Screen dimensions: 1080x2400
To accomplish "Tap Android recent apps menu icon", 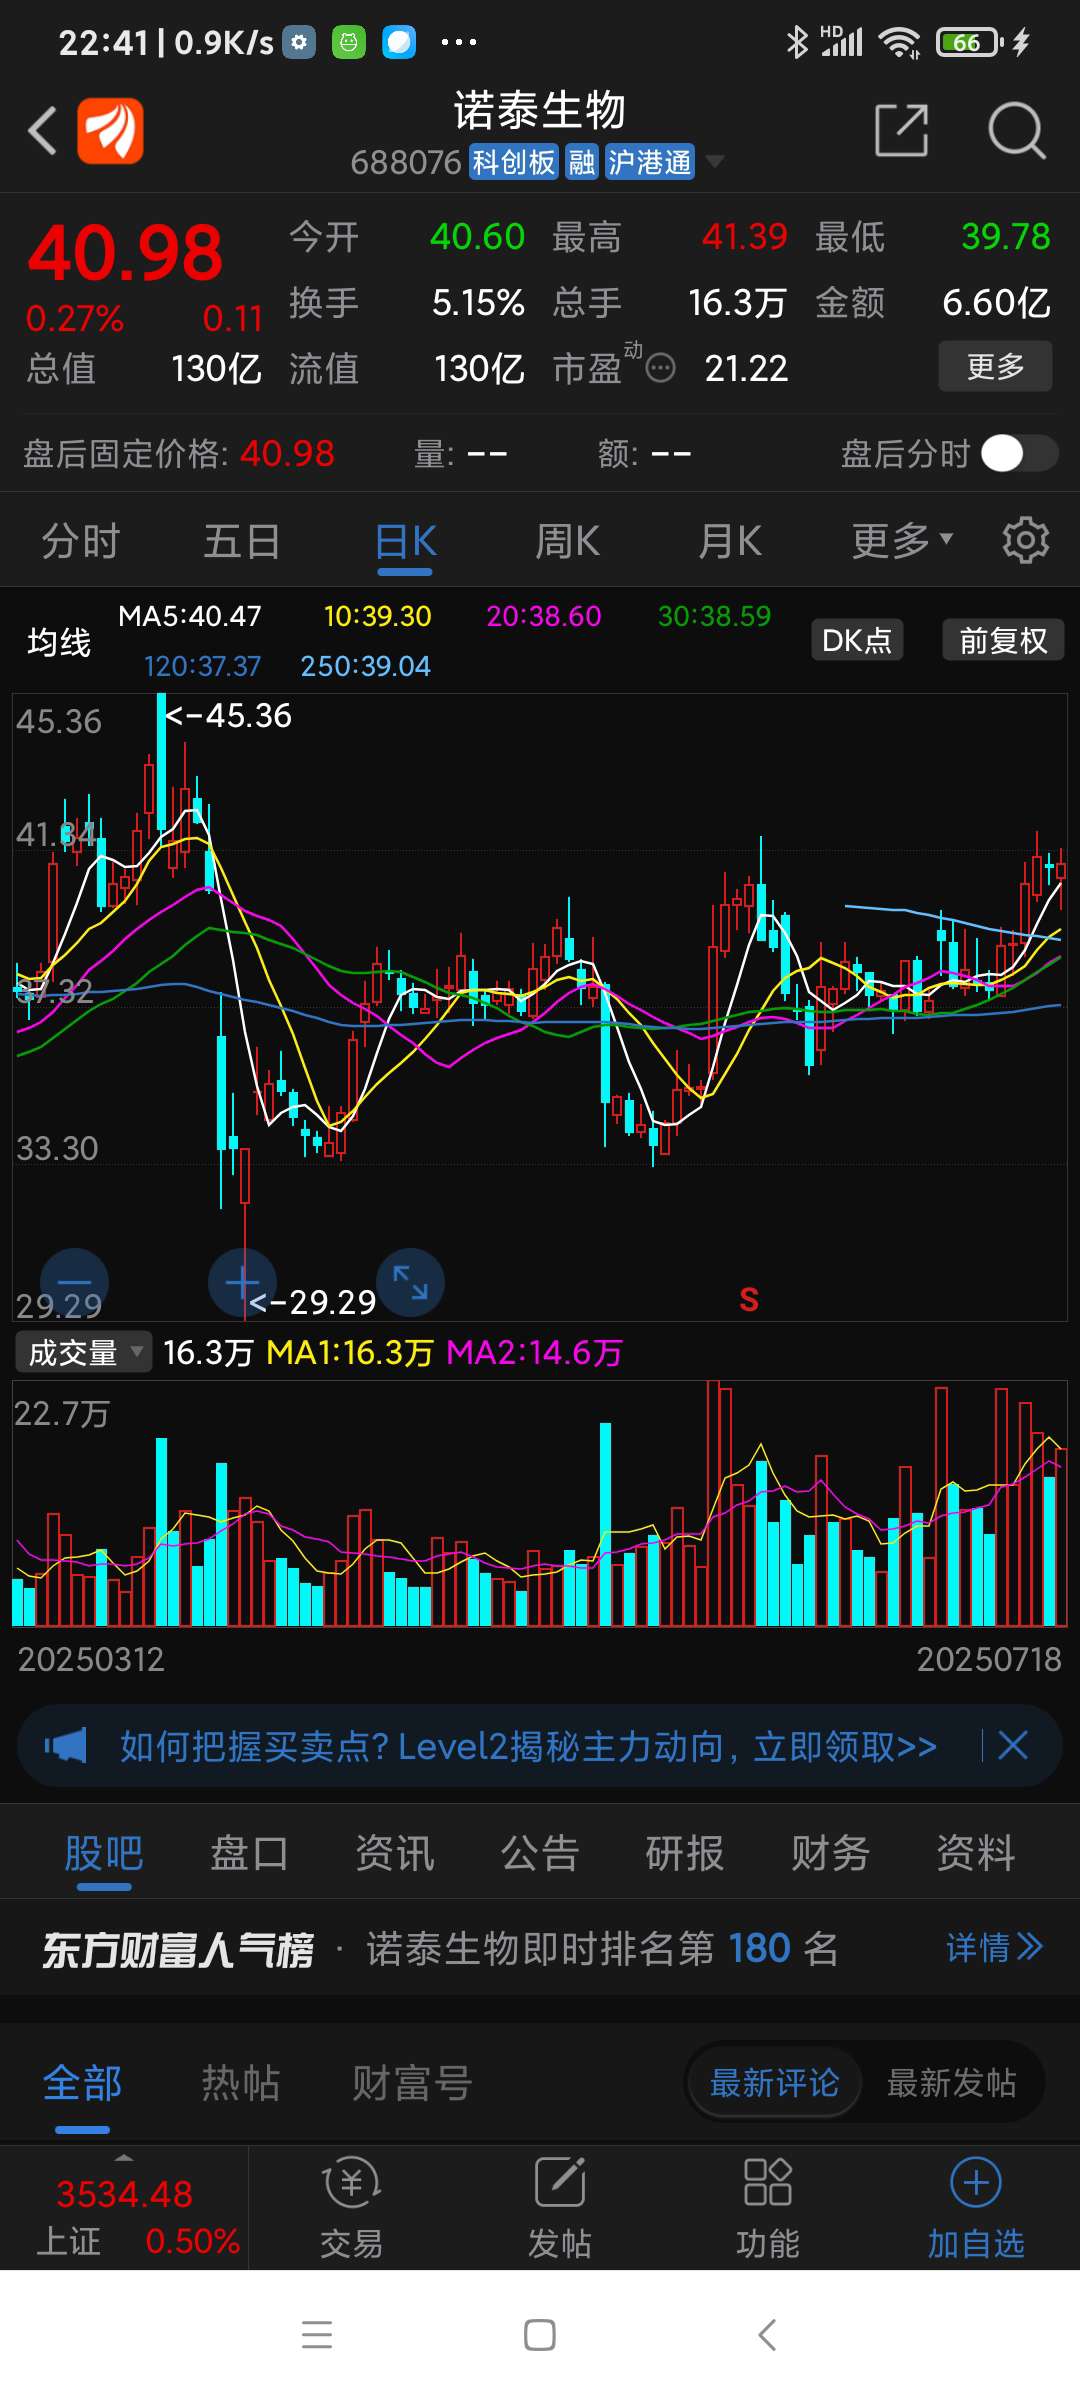I will tap(317, 2334).
